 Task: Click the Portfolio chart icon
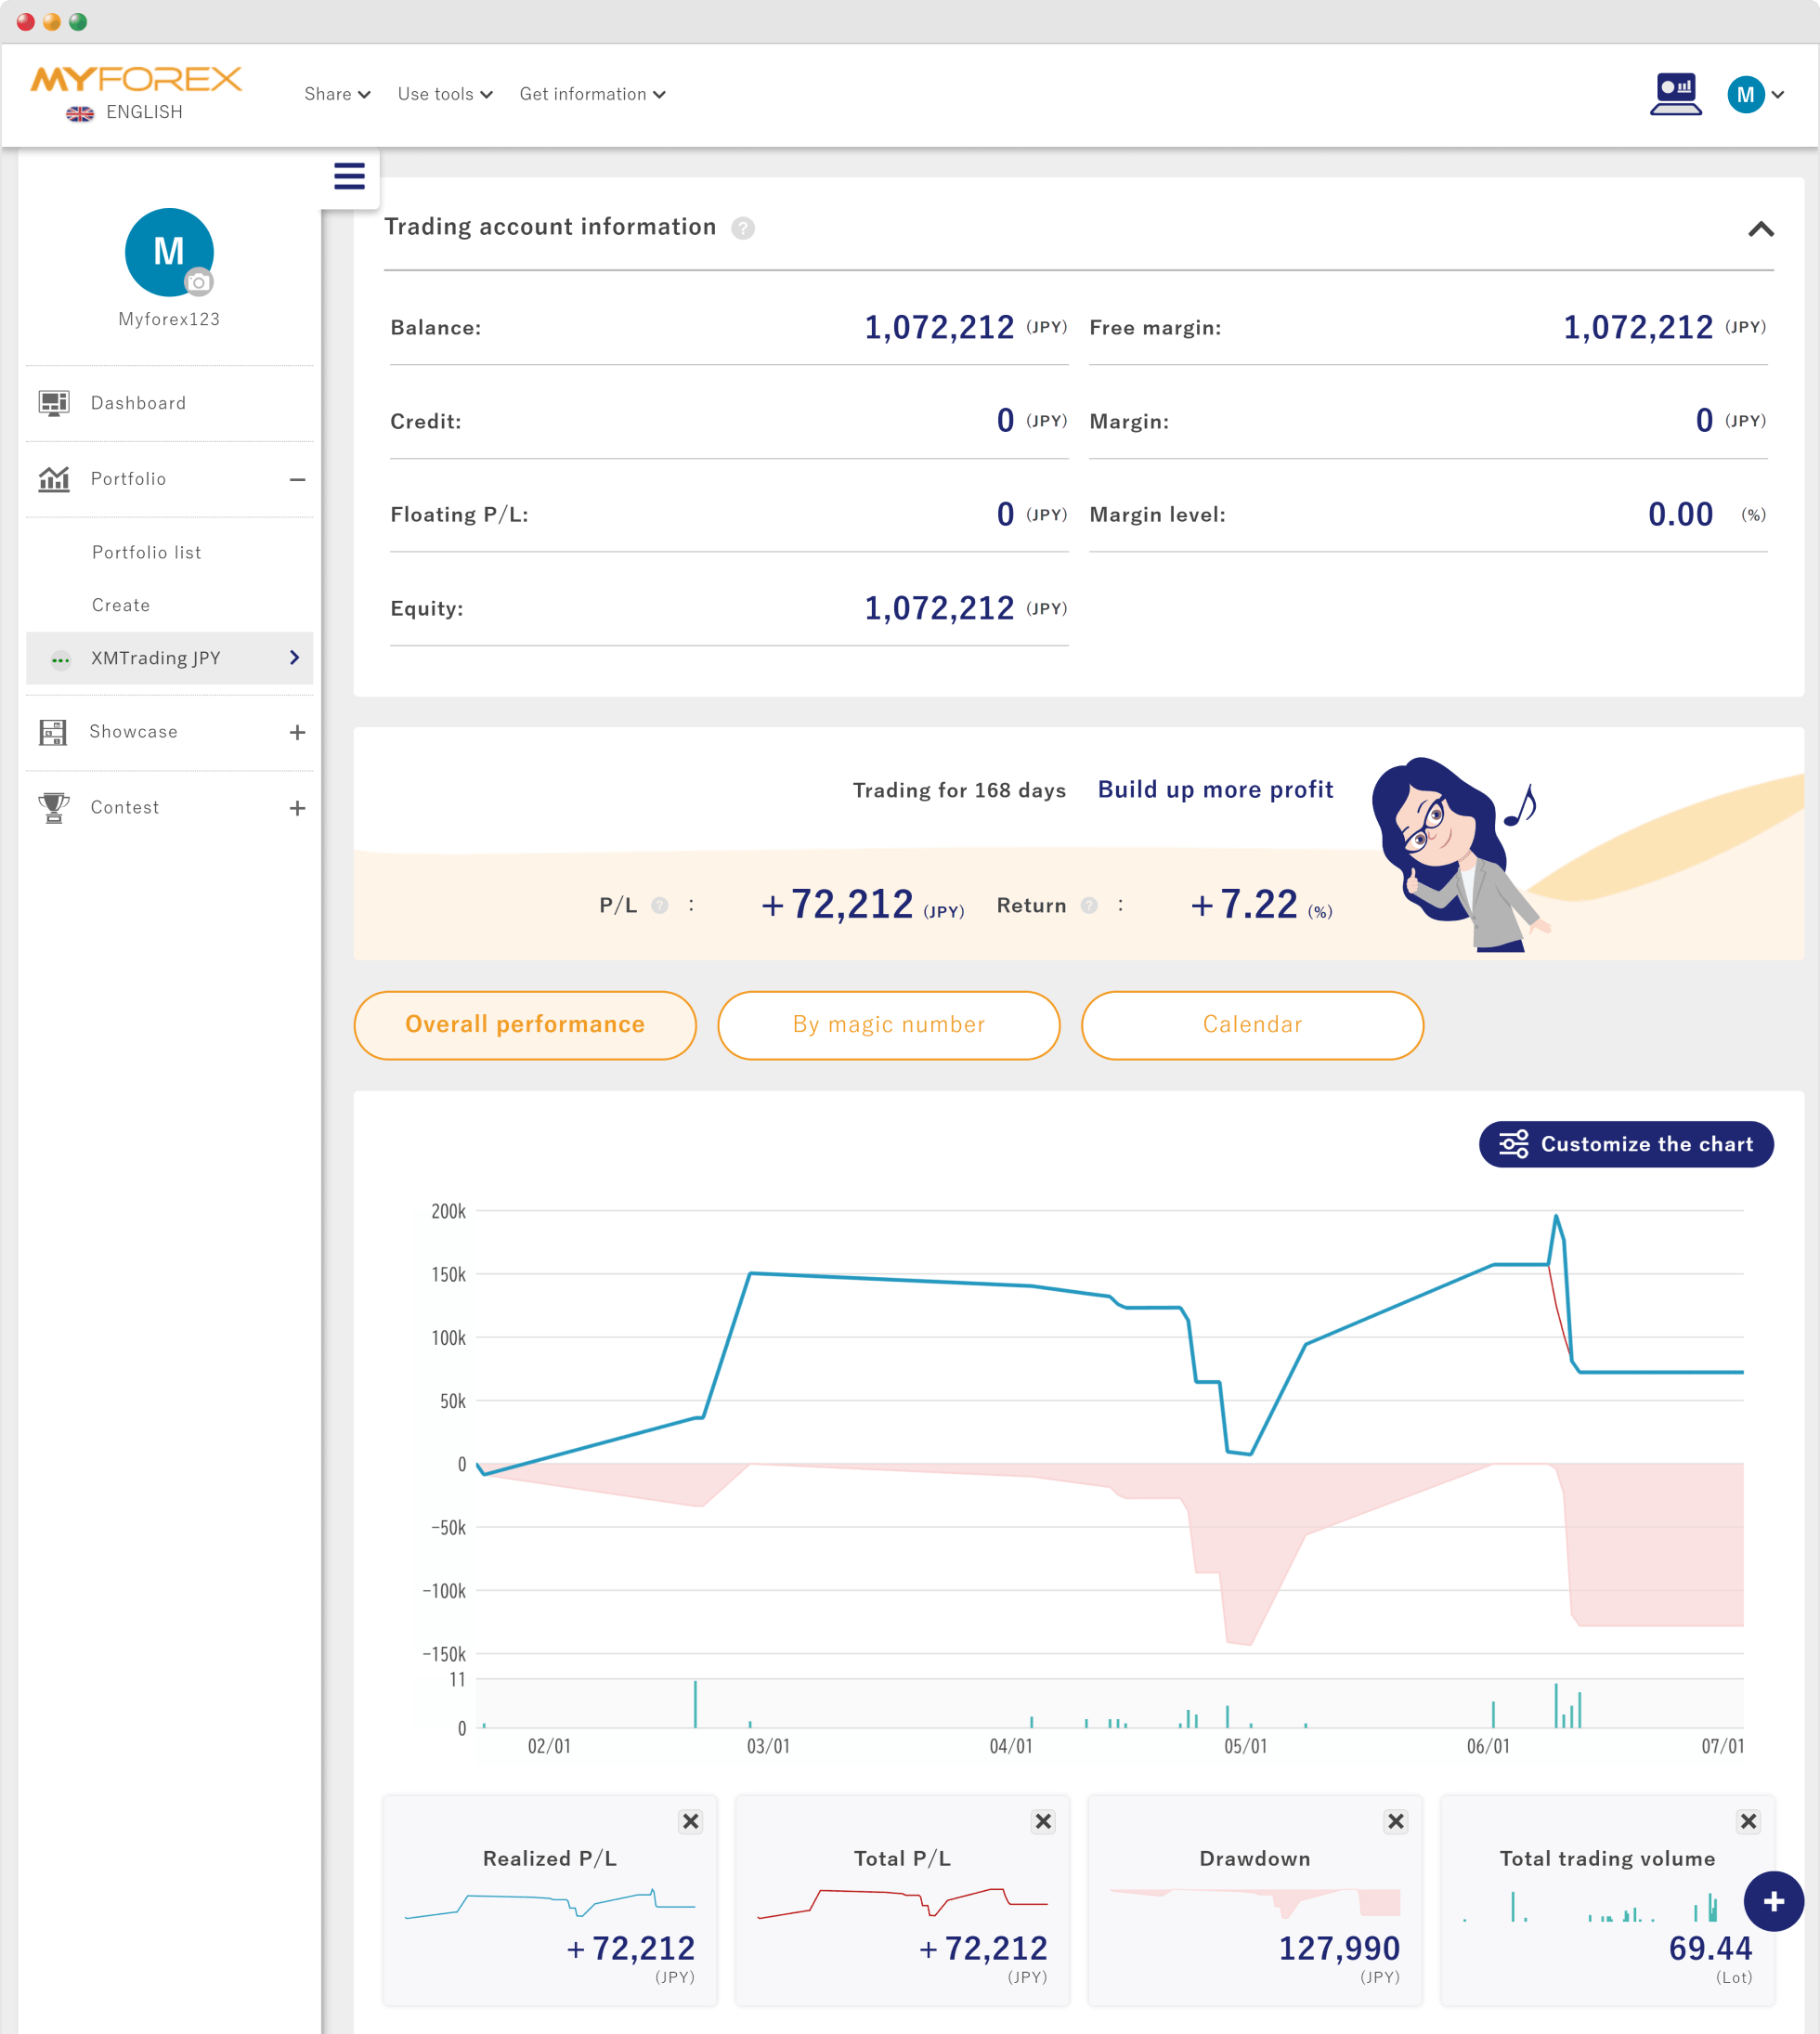point(54,479)
